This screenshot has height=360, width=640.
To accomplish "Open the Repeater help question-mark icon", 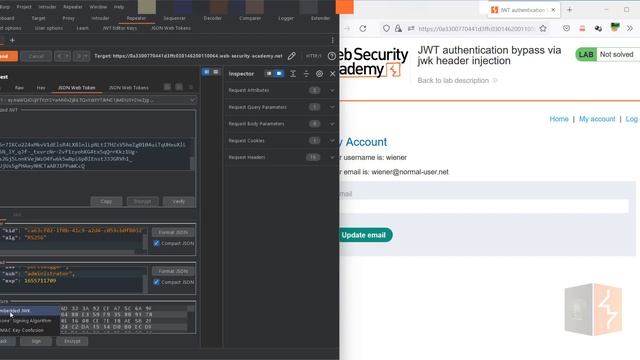I will [331, 56].
